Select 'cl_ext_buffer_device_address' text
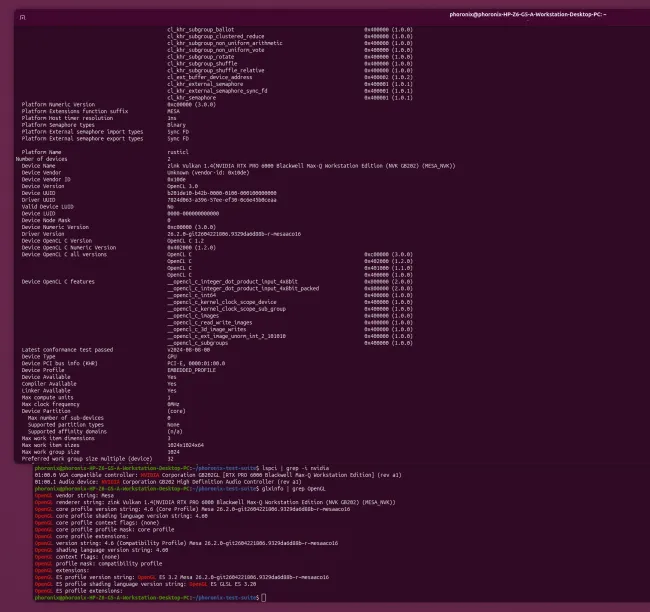The height and width of the screenshot is (612, 650). (209, 77)
